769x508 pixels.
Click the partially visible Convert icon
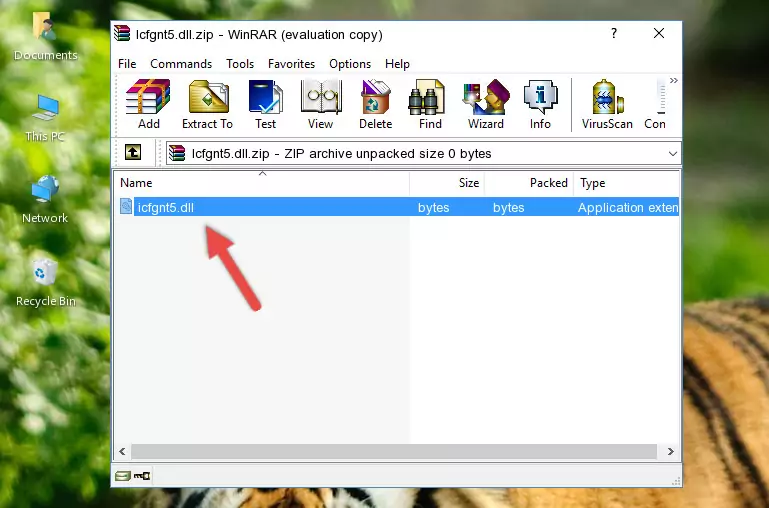[x=656, y=104]
